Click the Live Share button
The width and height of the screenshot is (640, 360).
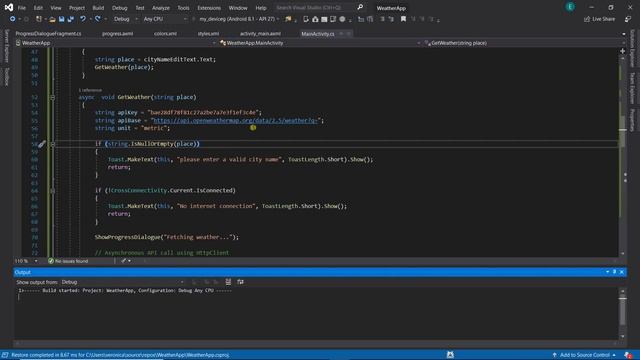pyautogui.click(x=600, y=19)
